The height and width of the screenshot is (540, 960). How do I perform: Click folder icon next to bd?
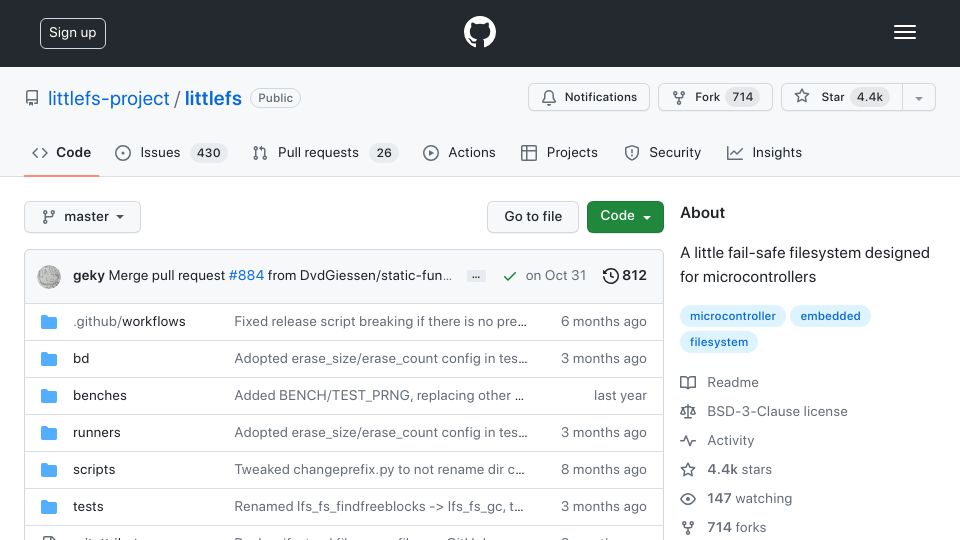click(x=49, y=359)
